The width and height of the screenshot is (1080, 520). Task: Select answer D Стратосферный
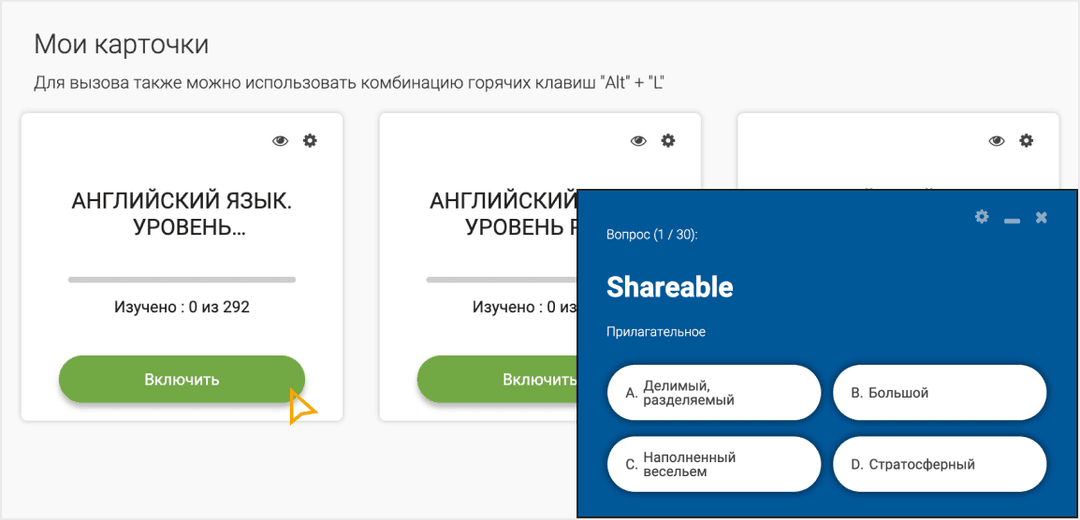[939, 465]
